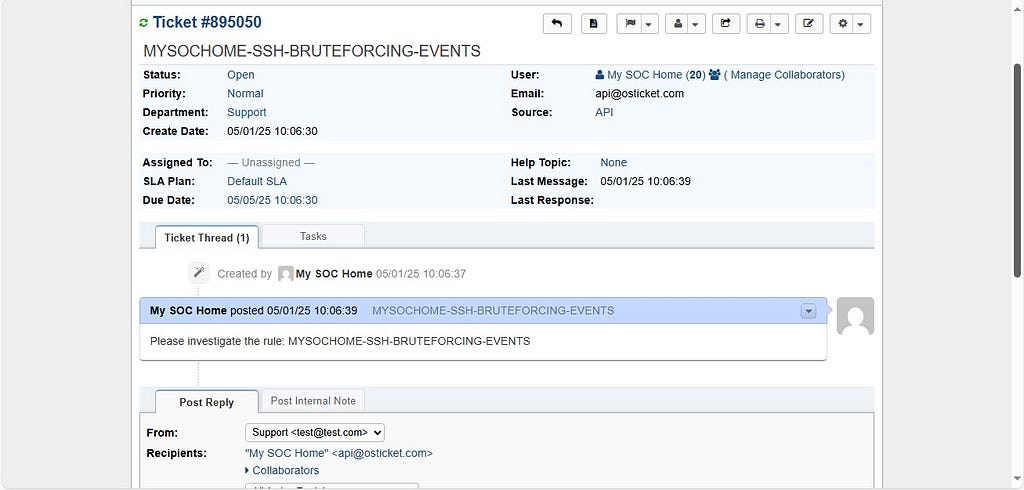
Task: Click the Unassigned assignee value
Action: (271, 163)
